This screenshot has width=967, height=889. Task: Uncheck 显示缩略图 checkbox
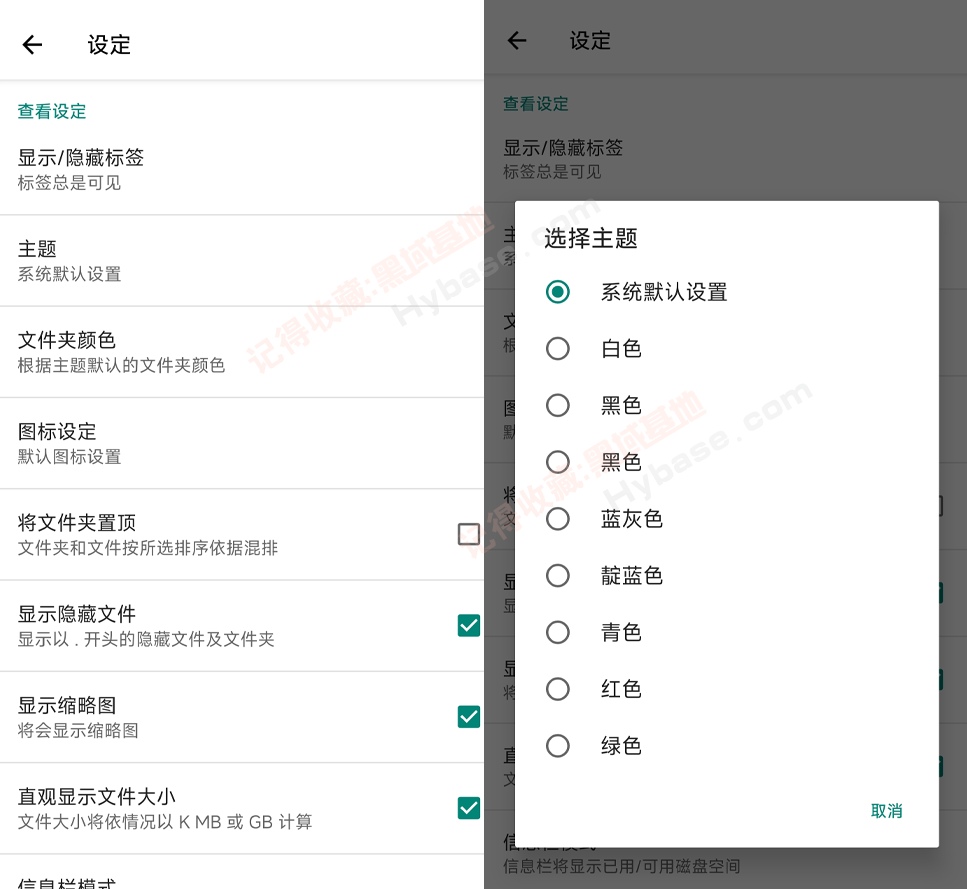(469, 716)
